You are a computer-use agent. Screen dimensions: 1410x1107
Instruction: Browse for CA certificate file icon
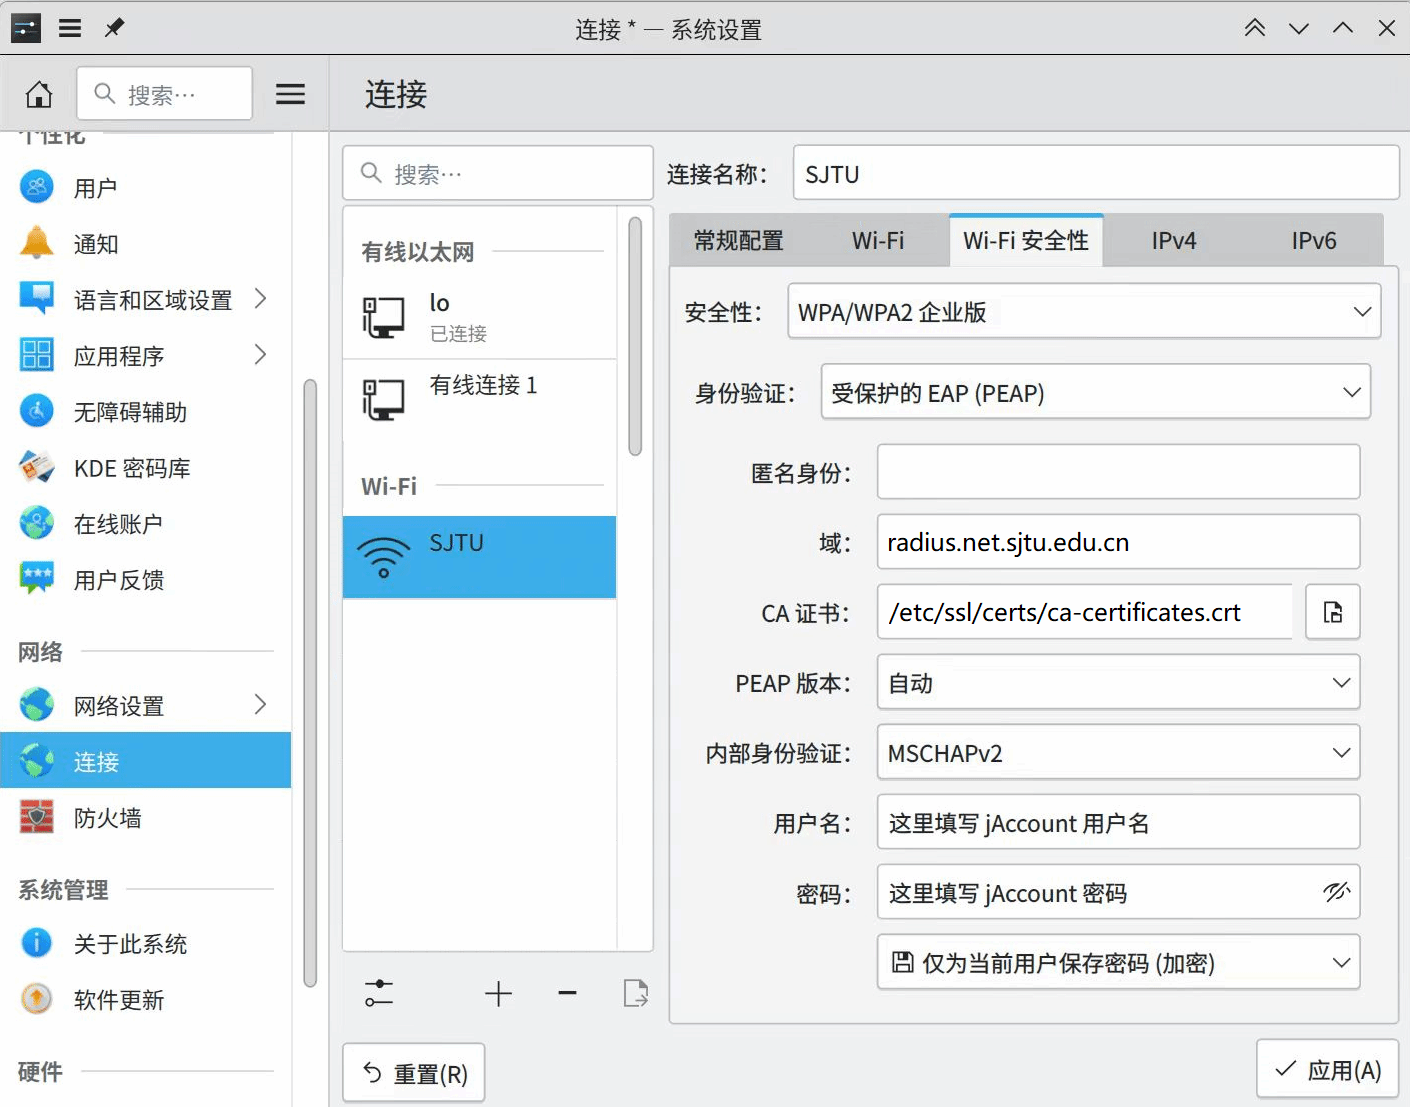pyautogui.click(x=1332, y=612)
